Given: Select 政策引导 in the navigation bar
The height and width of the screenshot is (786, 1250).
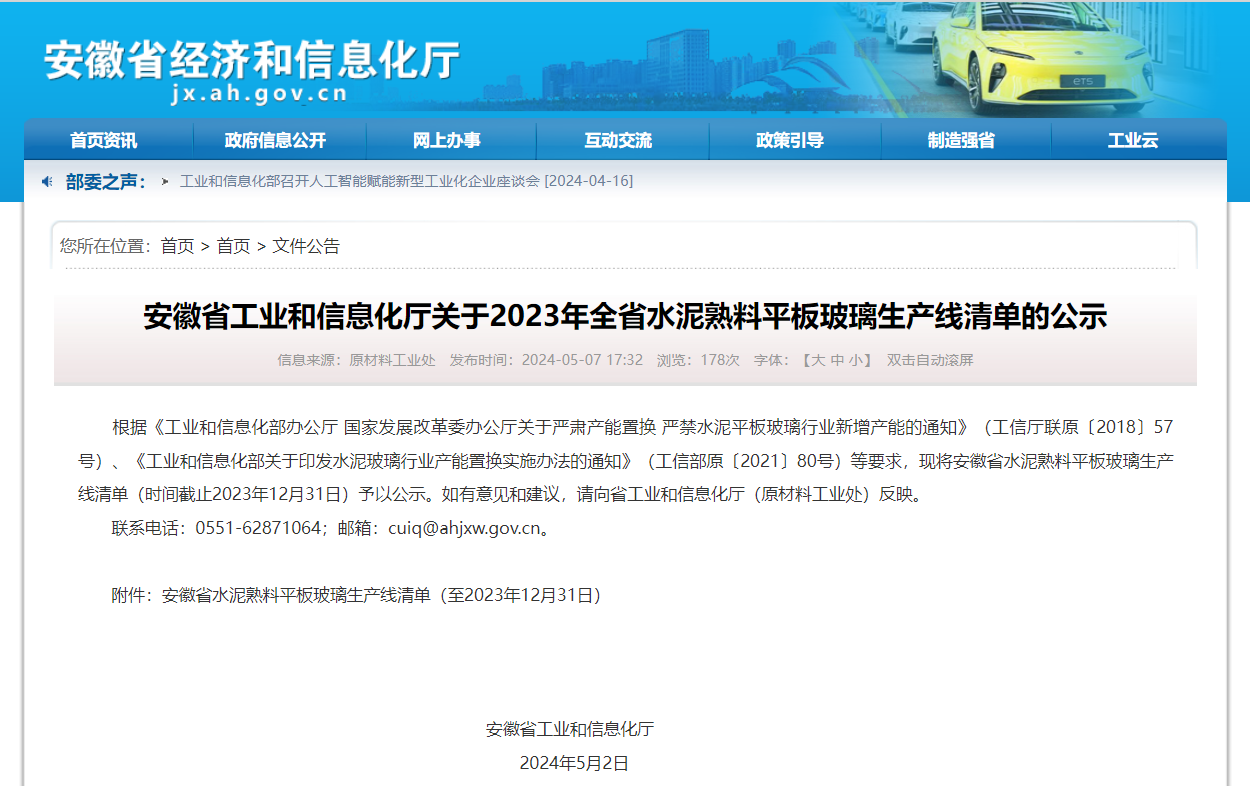Looking at the screenshot, I should pos(790,140).
